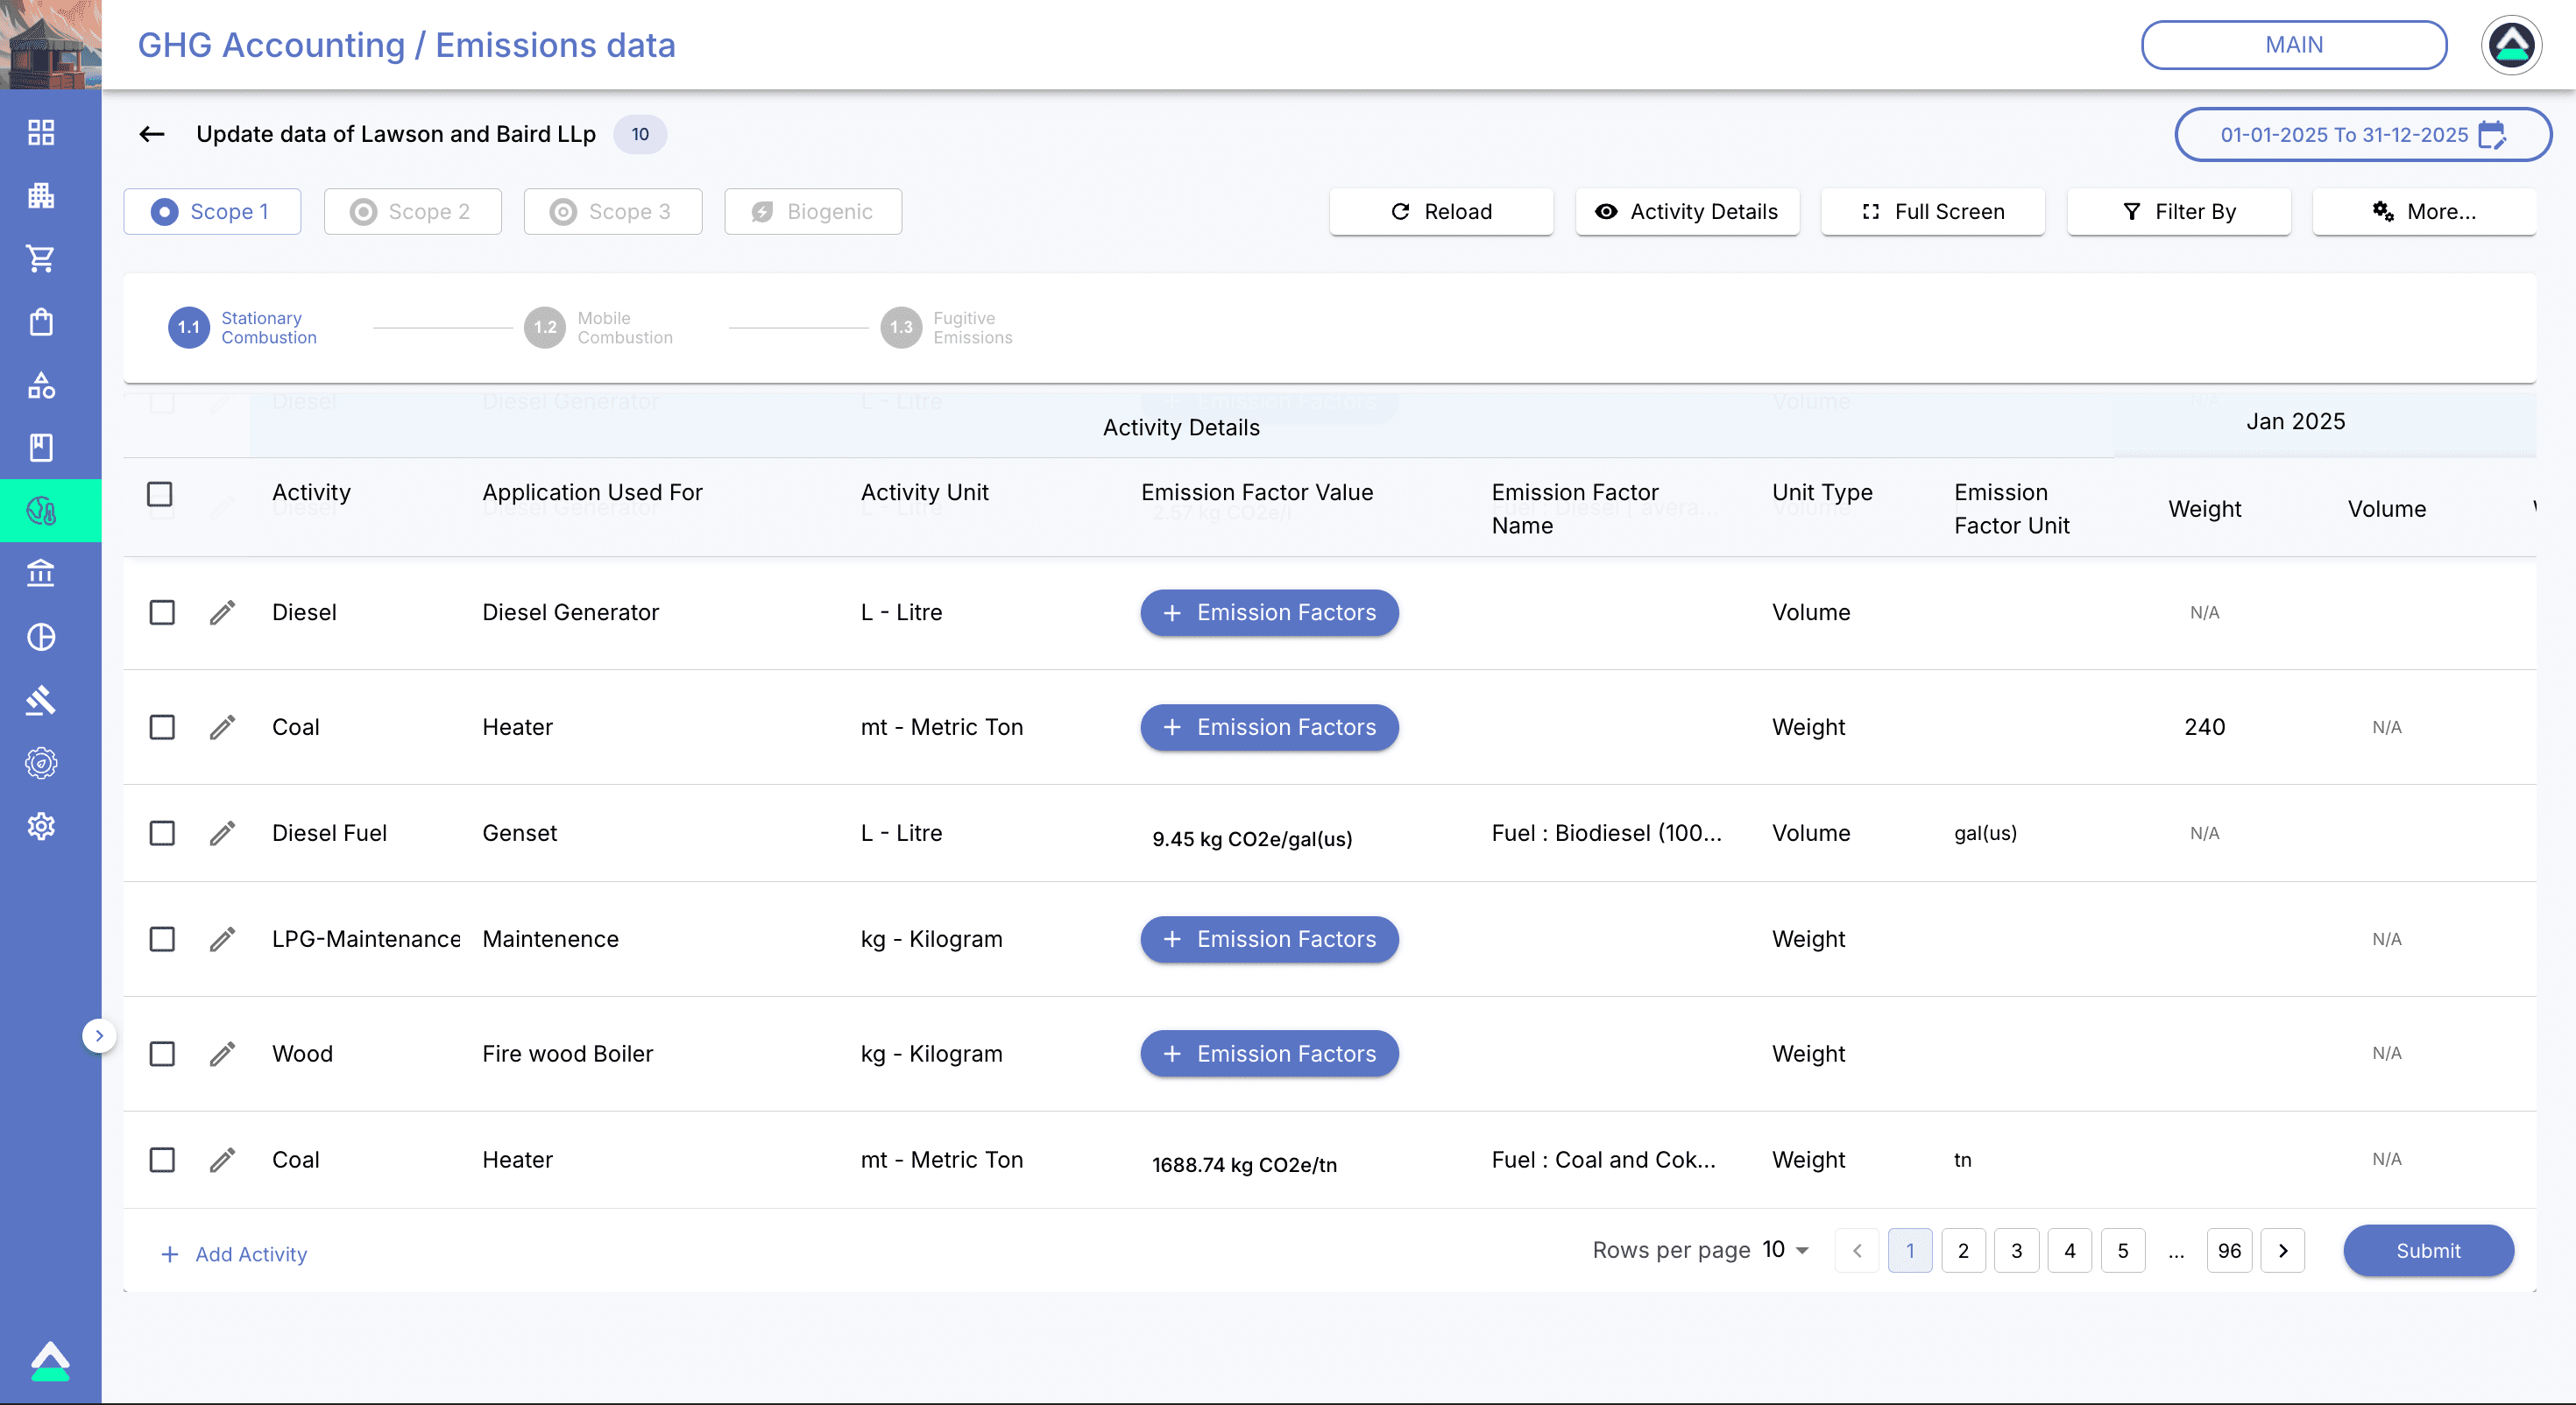
Task: Check the Diesel Generator row checkbox
Action: point(162,612)
